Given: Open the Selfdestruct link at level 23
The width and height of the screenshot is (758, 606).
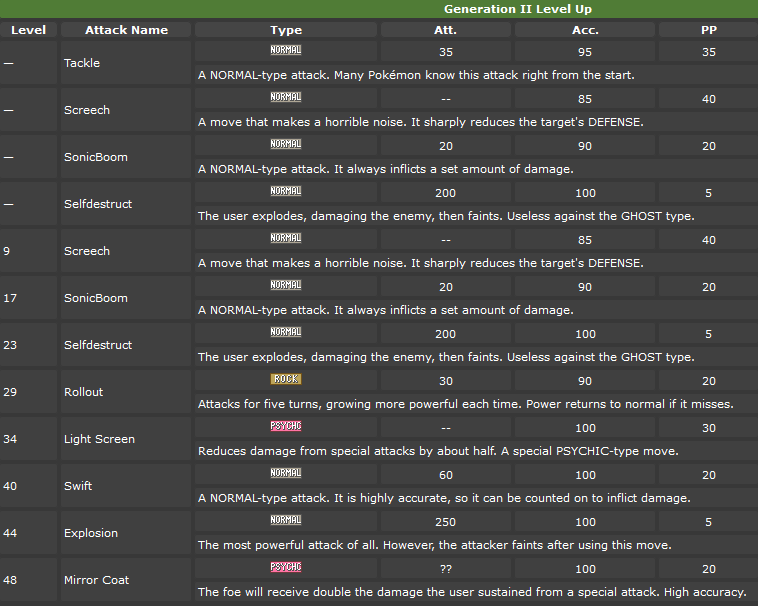Looking at the screenshot, I should (x=98, y=345).
